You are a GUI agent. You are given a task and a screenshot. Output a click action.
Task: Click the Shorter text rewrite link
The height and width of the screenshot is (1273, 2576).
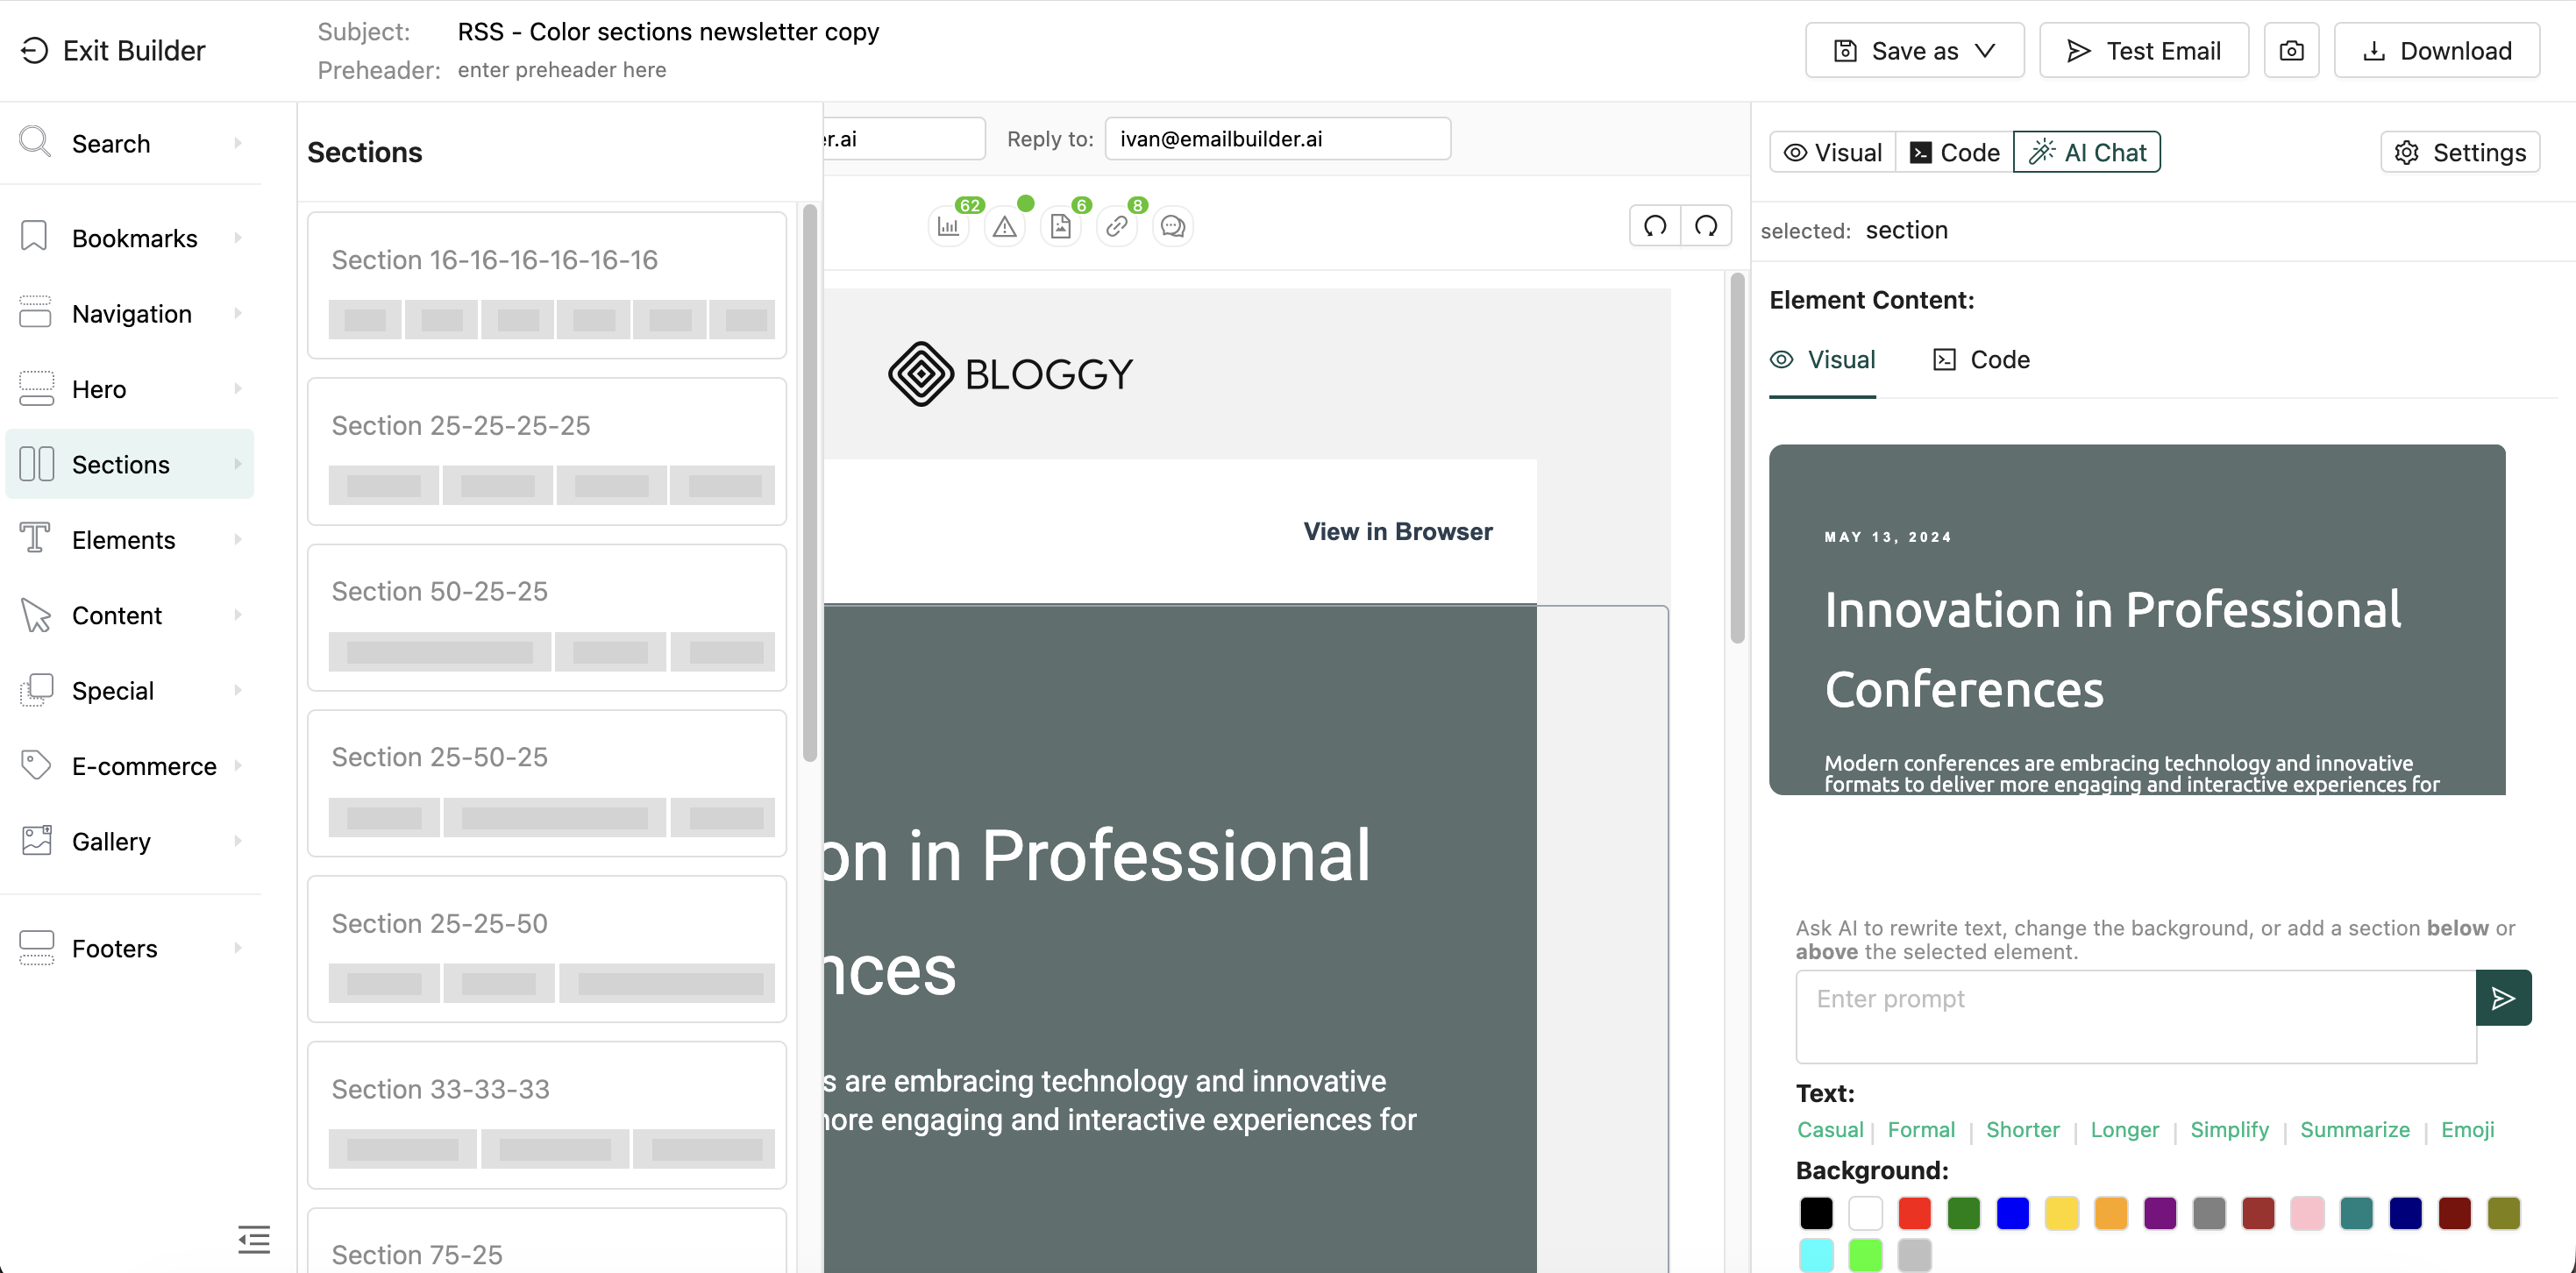click(x=2022, y=1130)
